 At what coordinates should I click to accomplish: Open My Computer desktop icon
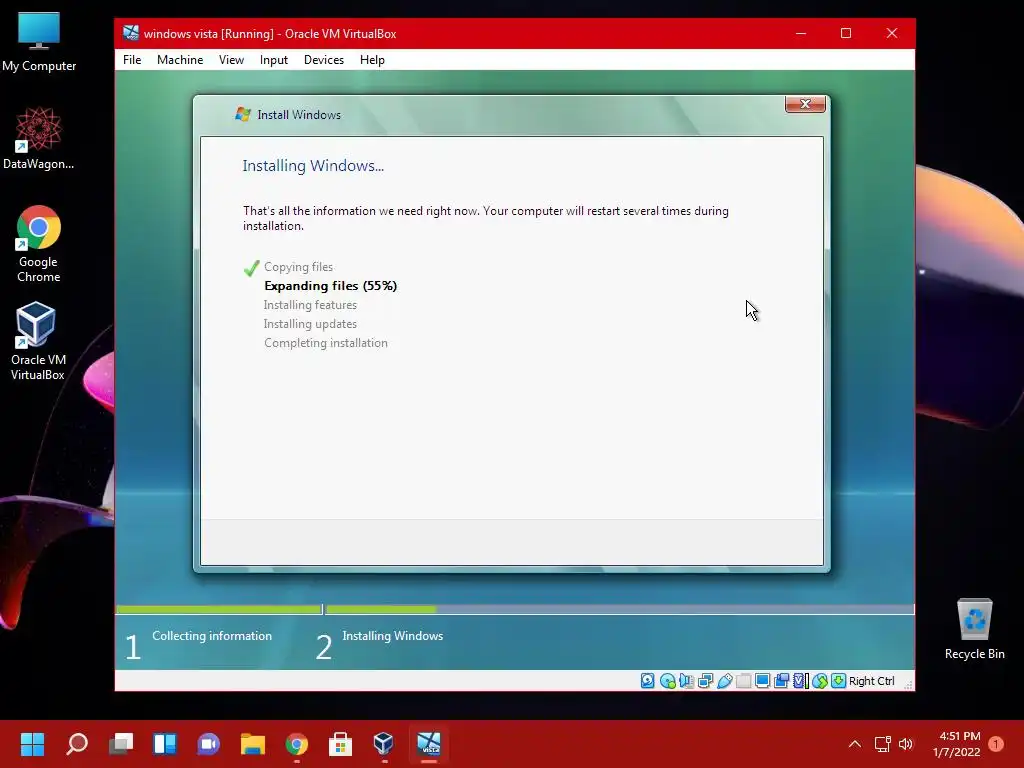(x=39, y=42)
